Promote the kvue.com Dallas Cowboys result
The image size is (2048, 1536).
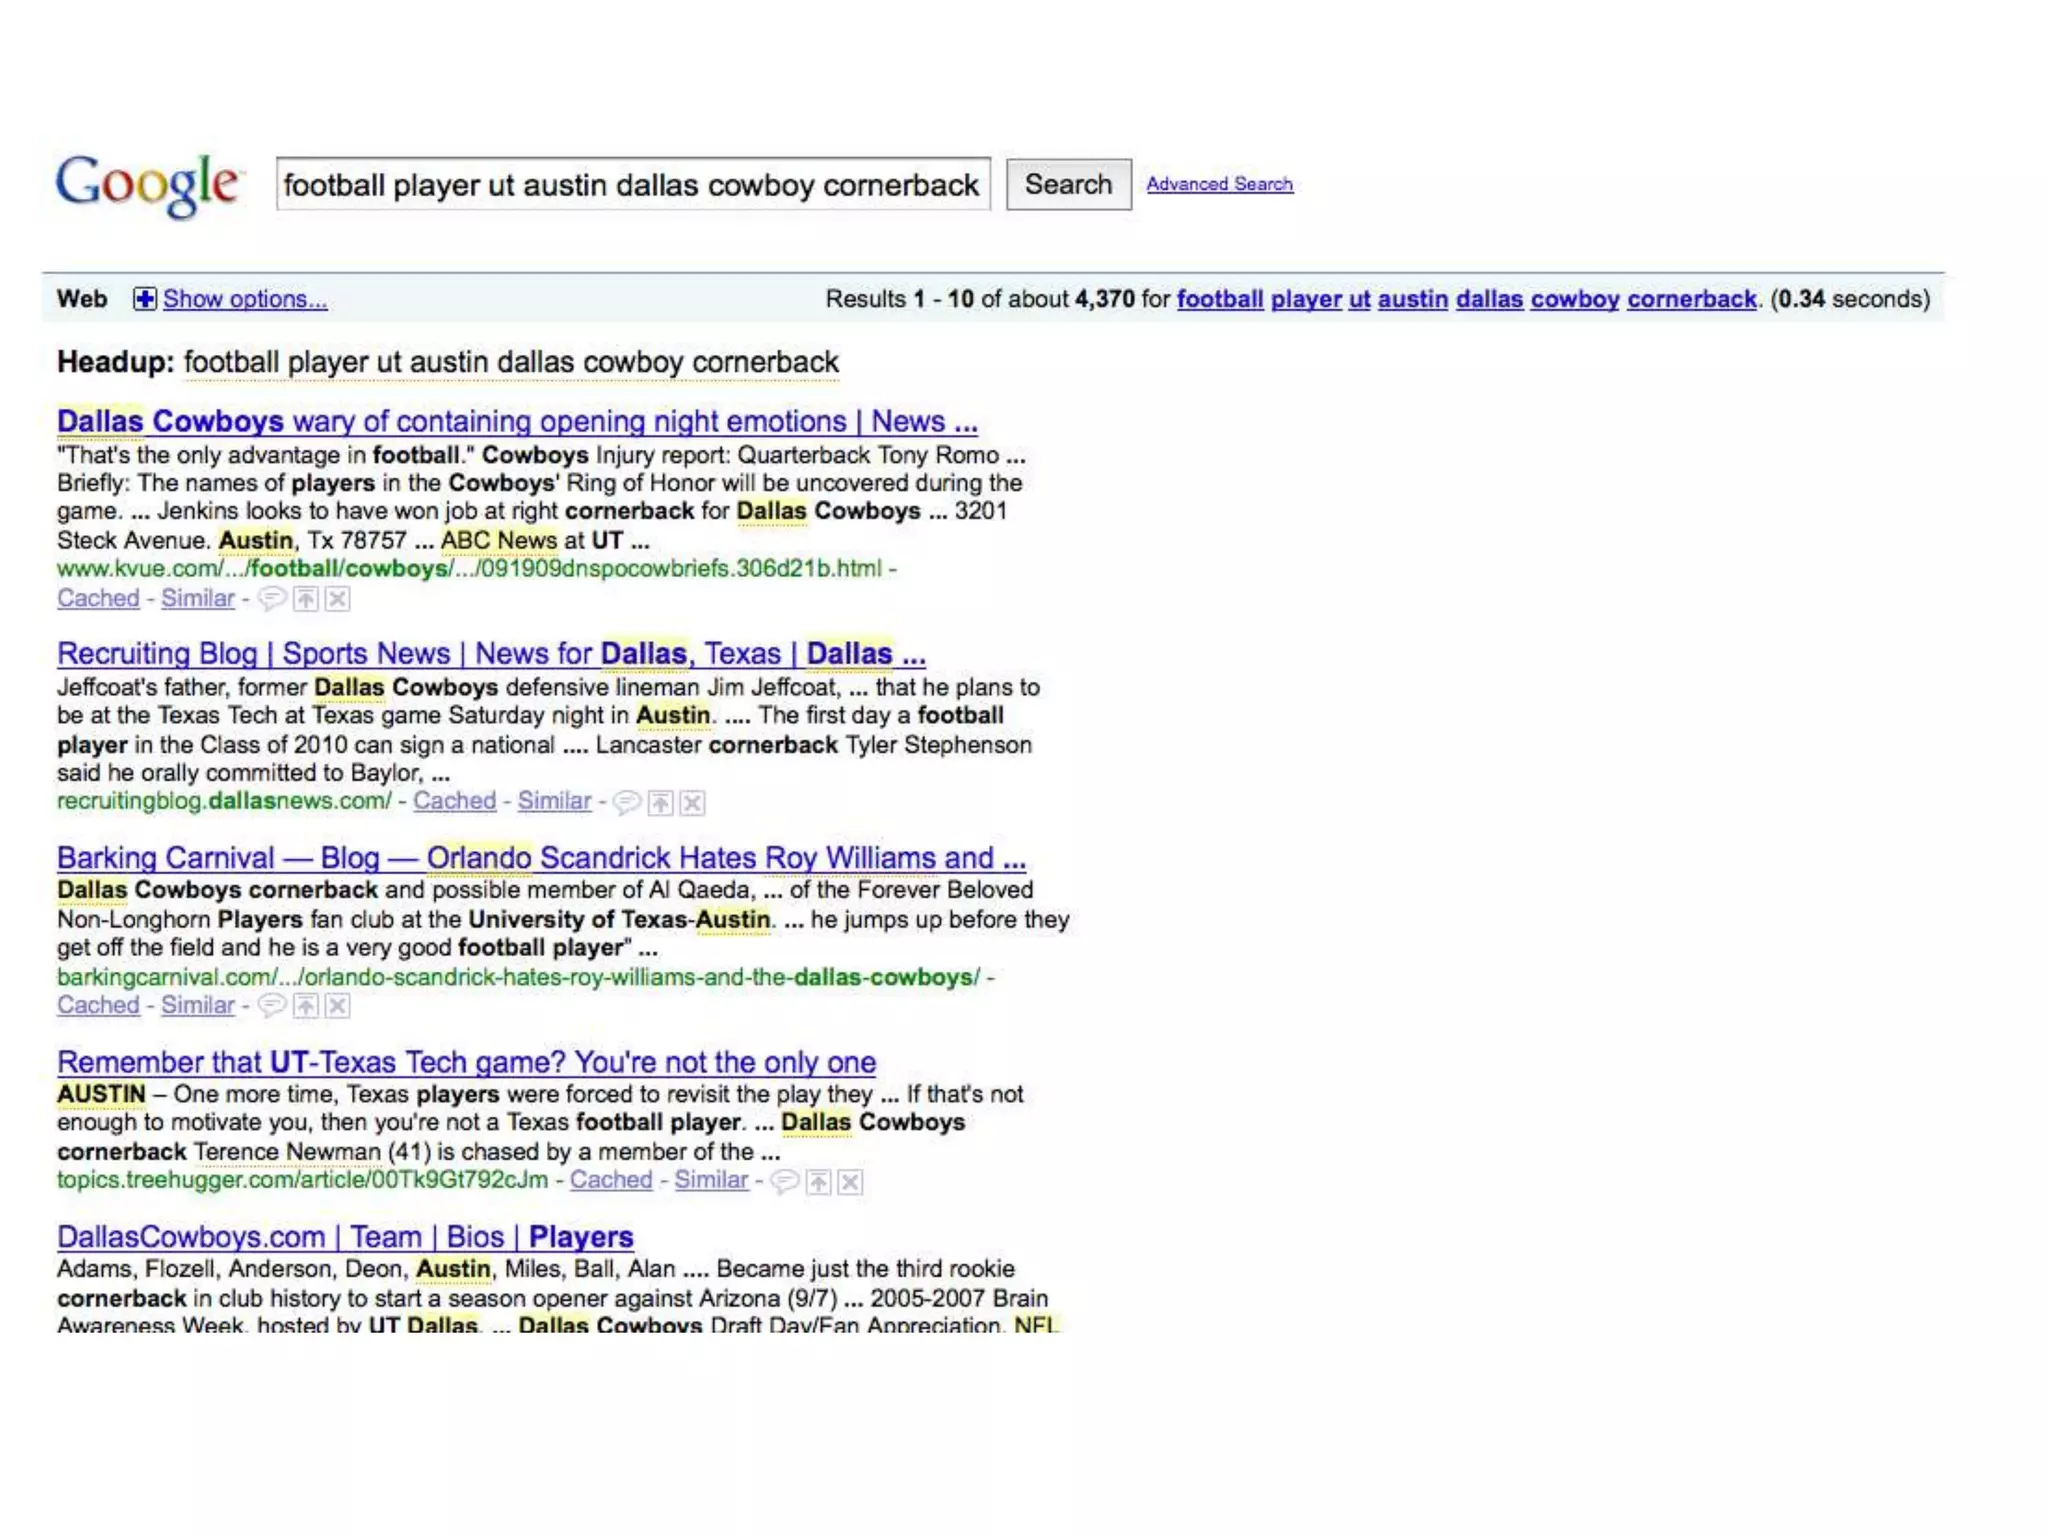pos(306,599)
